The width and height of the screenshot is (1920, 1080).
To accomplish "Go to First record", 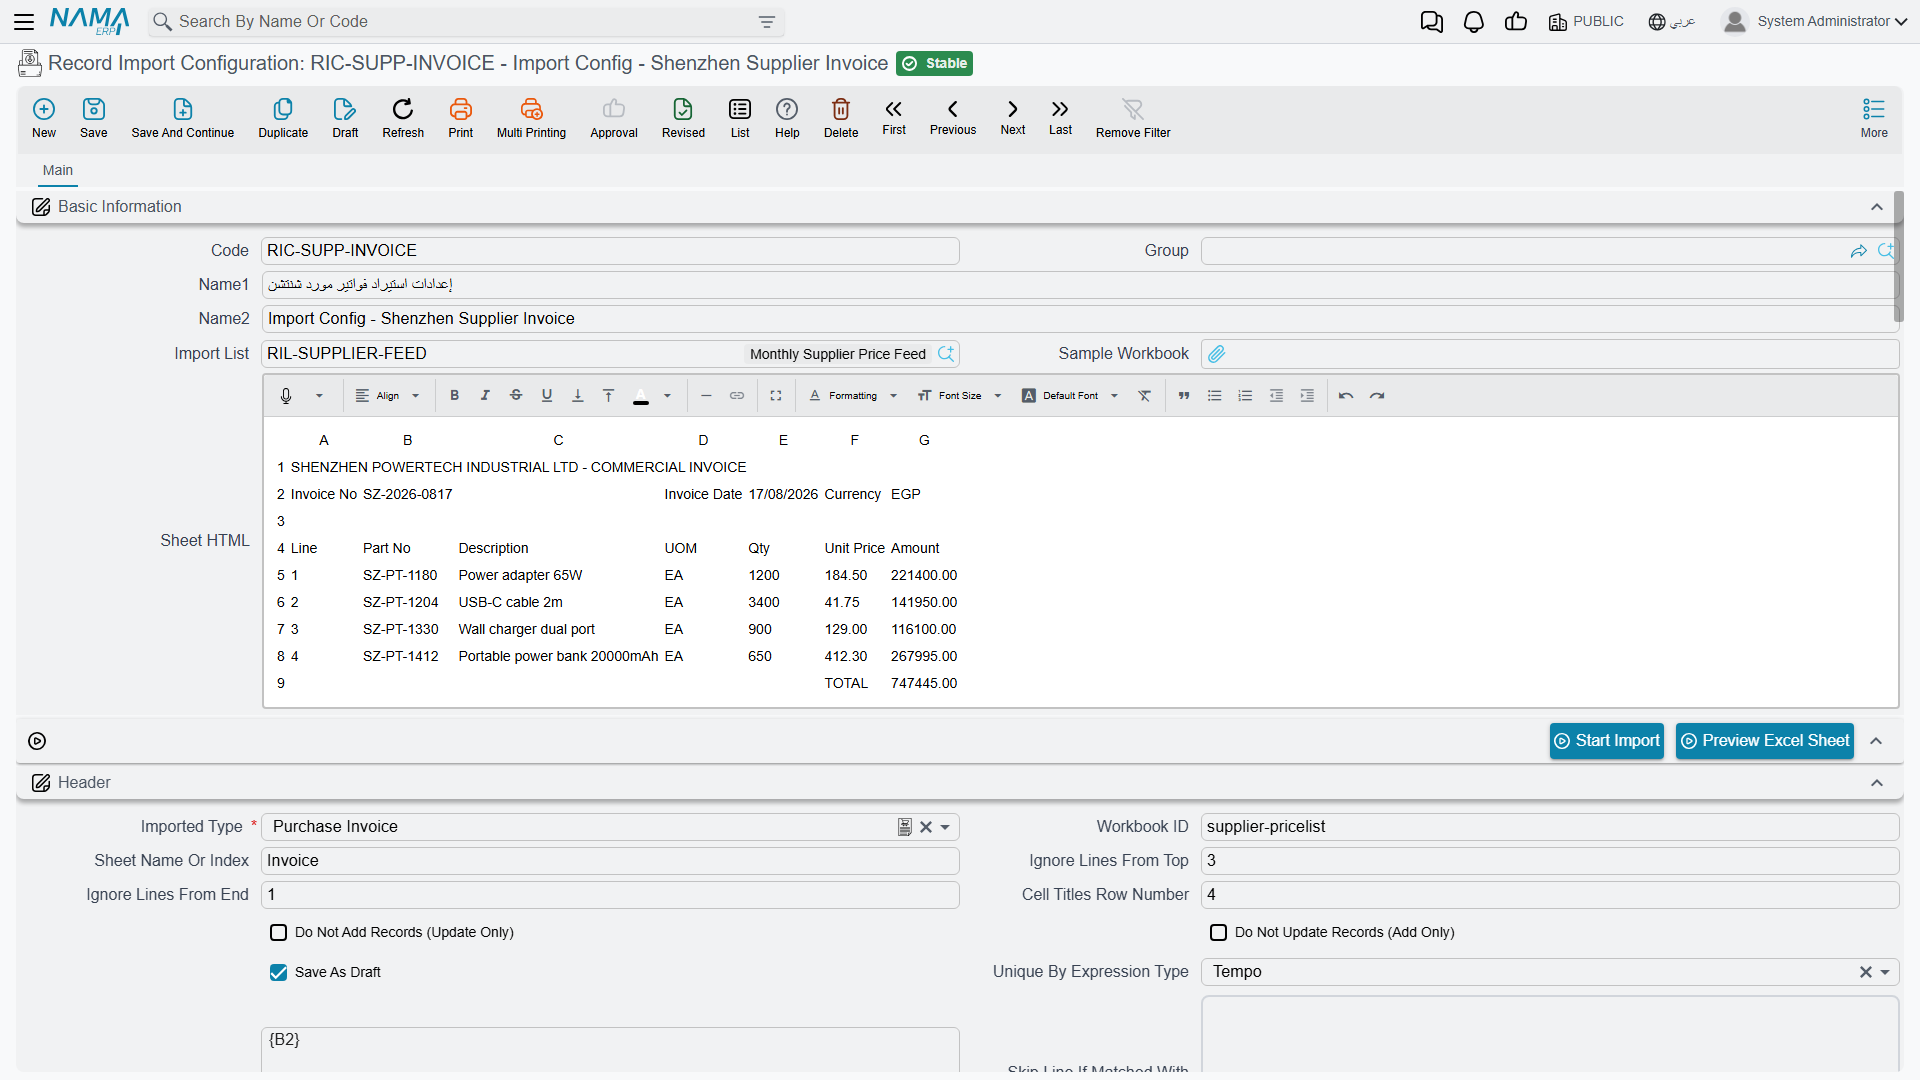I will pyautogui.click(x=894, y=117).
